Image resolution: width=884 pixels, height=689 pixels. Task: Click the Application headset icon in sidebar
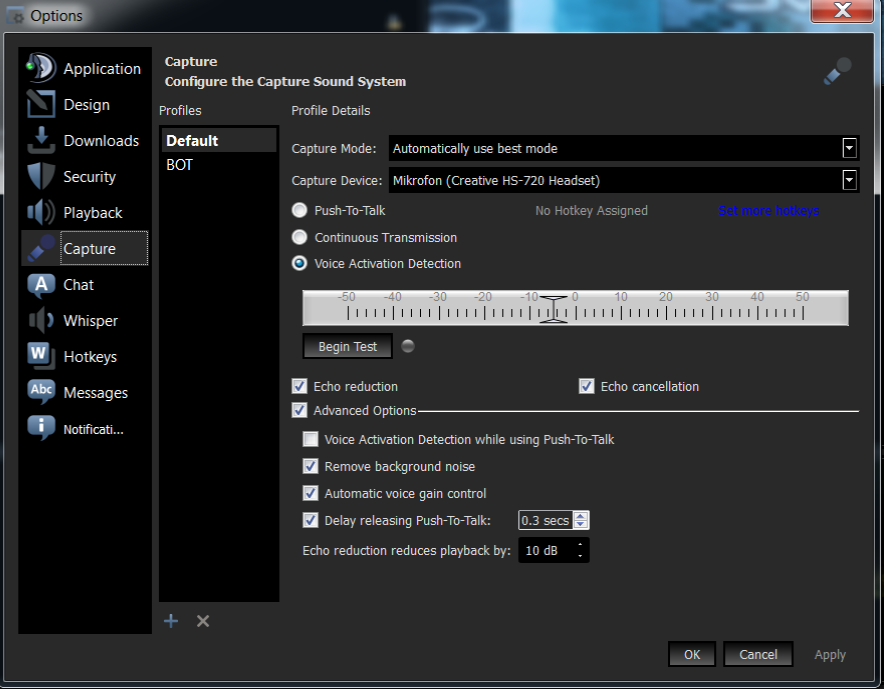tap(41, 68)
